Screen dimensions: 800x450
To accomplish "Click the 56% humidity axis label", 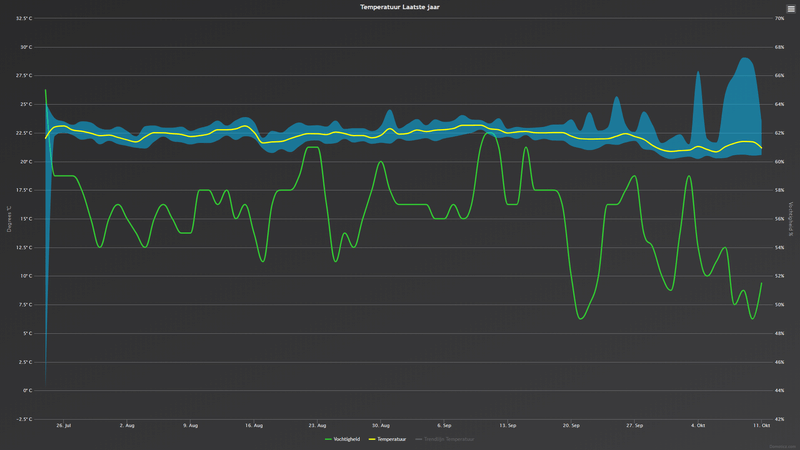I will click(x=780, y=219).
